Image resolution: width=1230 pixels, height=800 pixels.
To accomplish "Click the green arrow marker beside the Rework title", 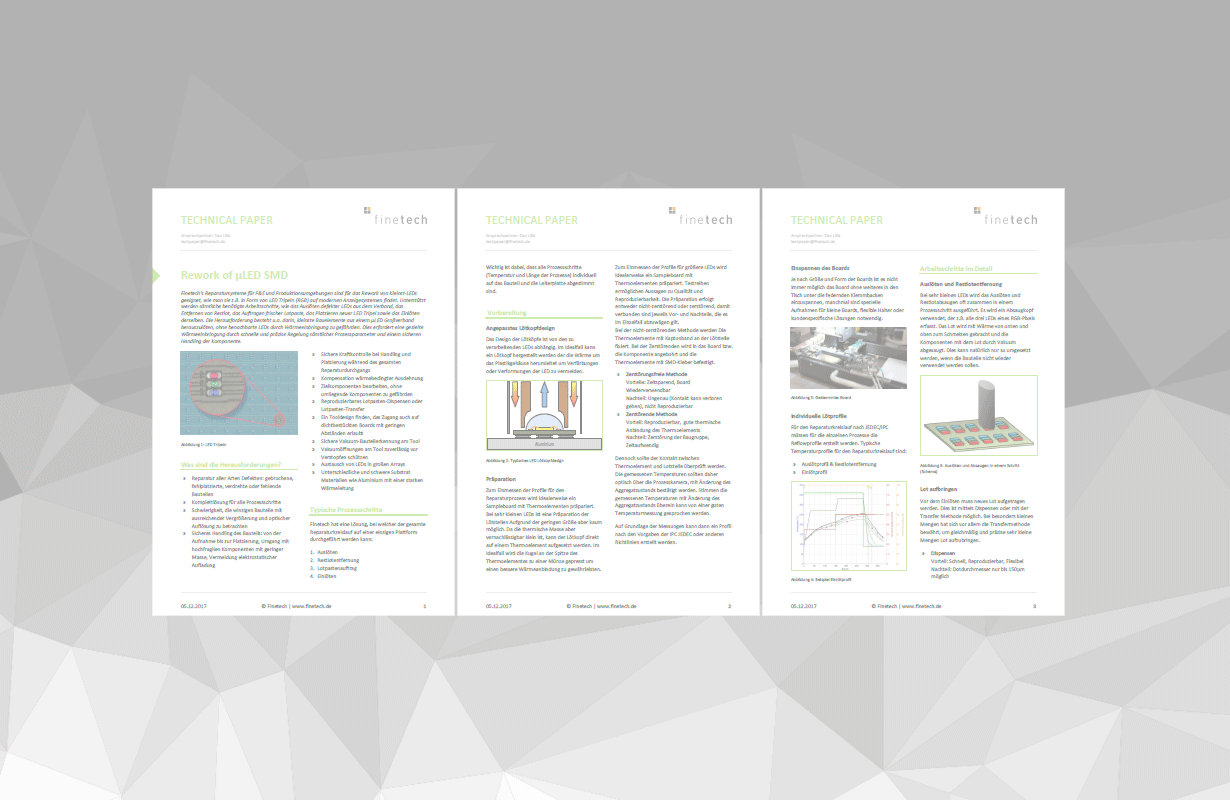I will tap(156, 275).
